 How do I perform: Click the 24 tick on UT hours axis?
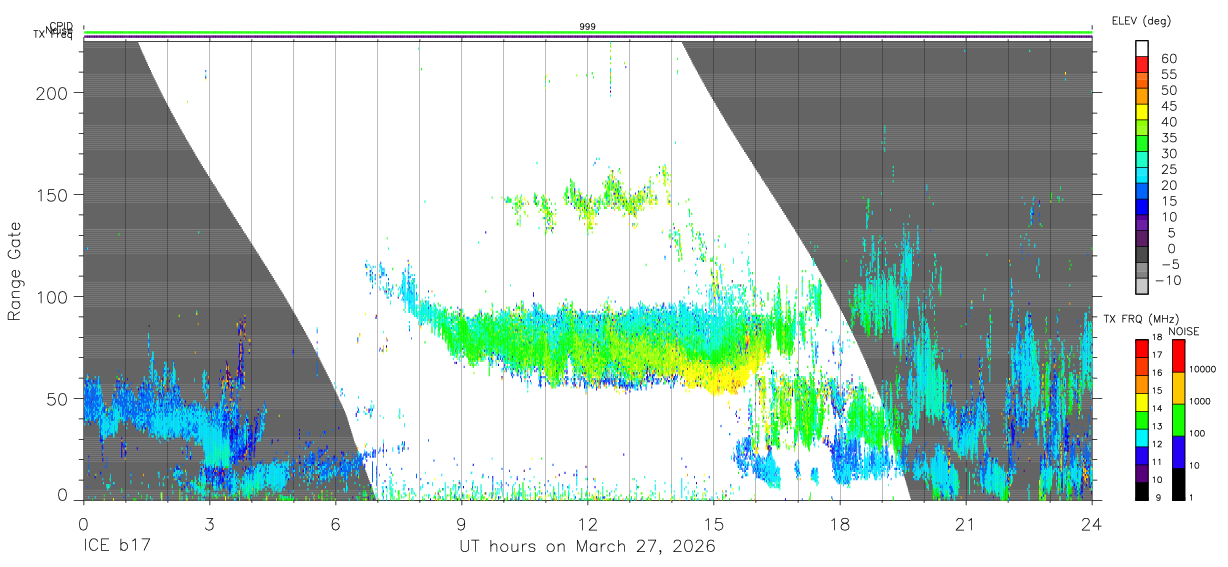(1092, 523)
